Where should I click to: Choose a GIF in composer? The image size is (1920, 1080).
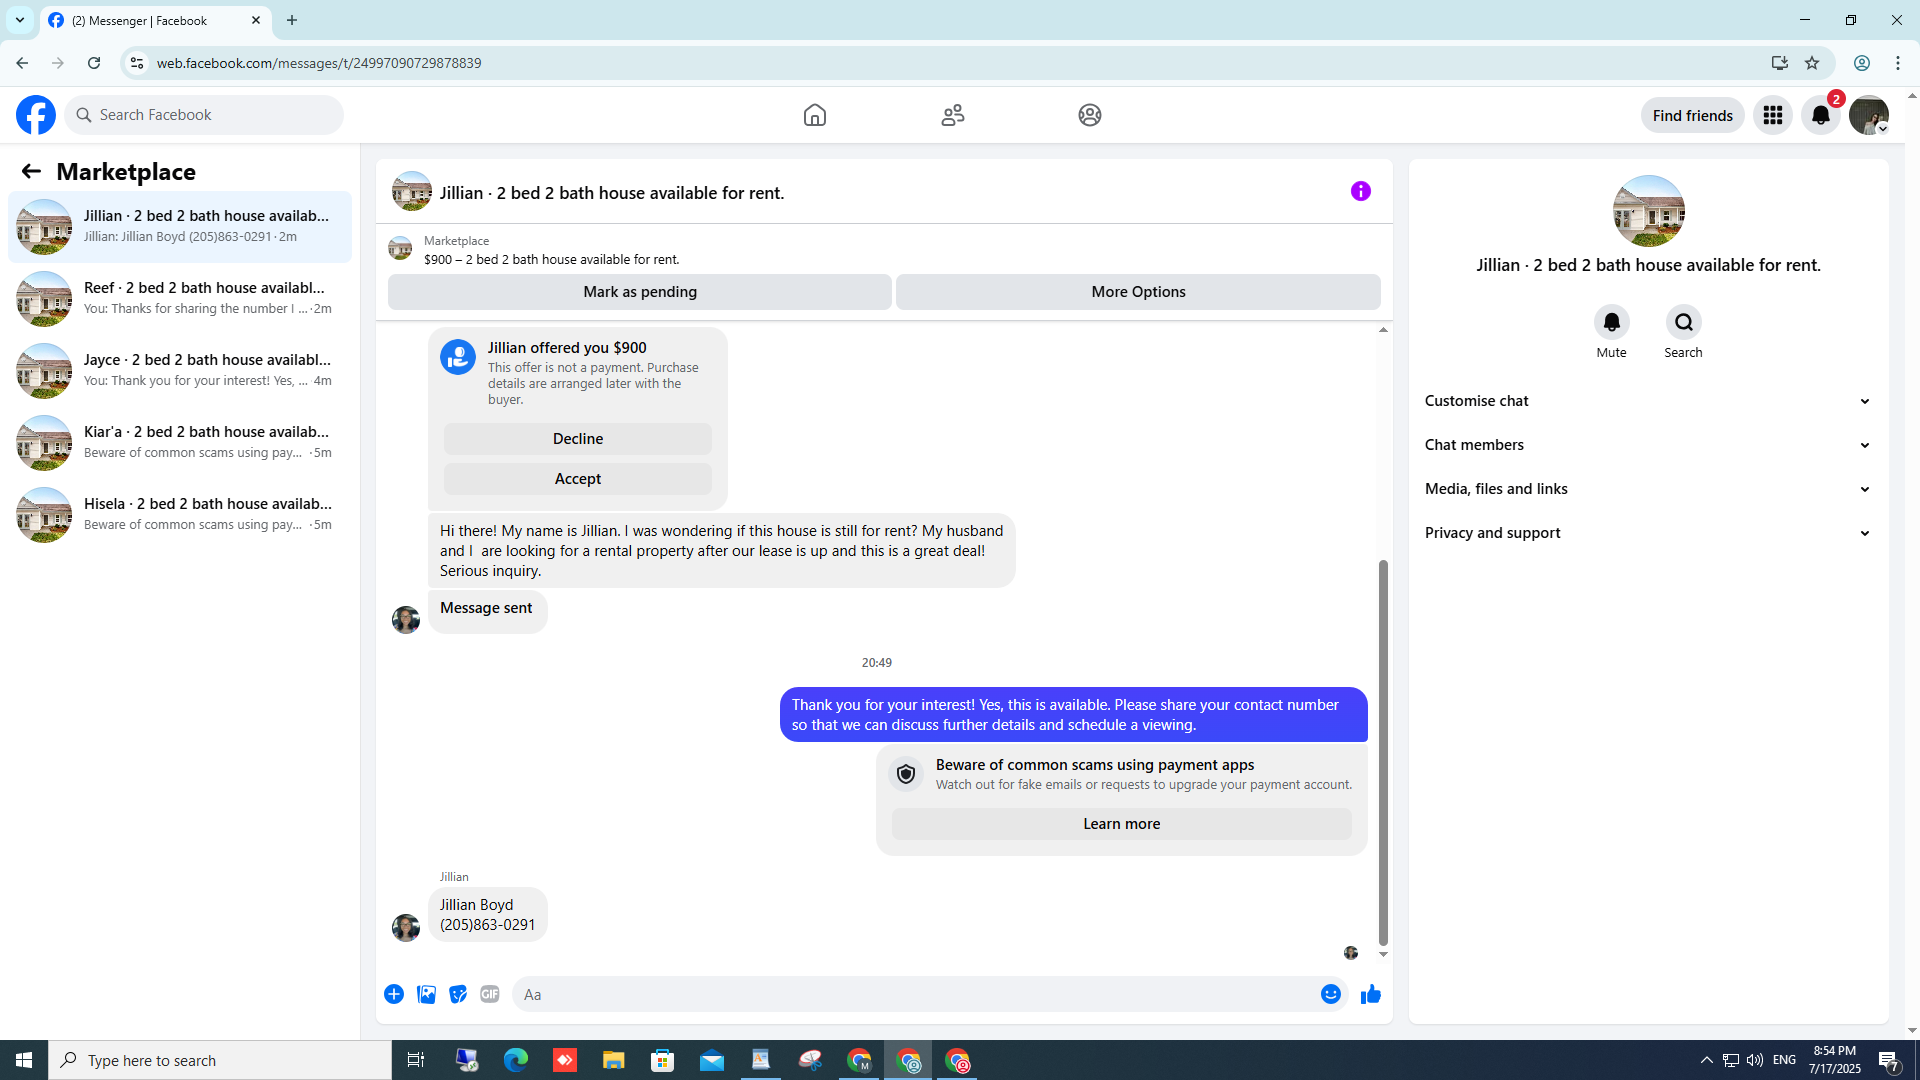click(490, 994)
